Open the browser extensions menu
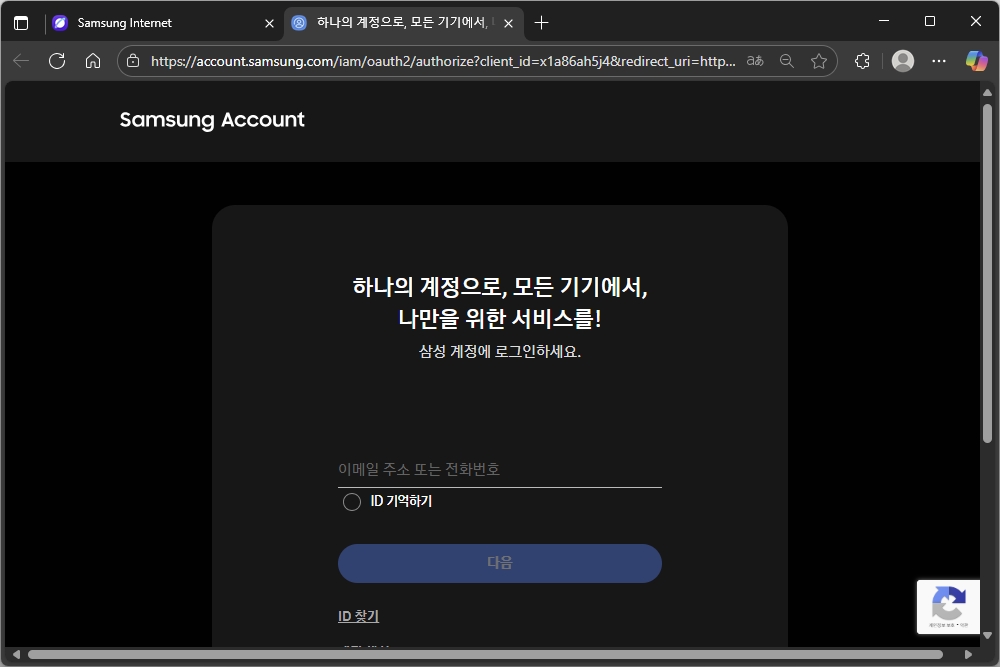 (x=862, y=61)
